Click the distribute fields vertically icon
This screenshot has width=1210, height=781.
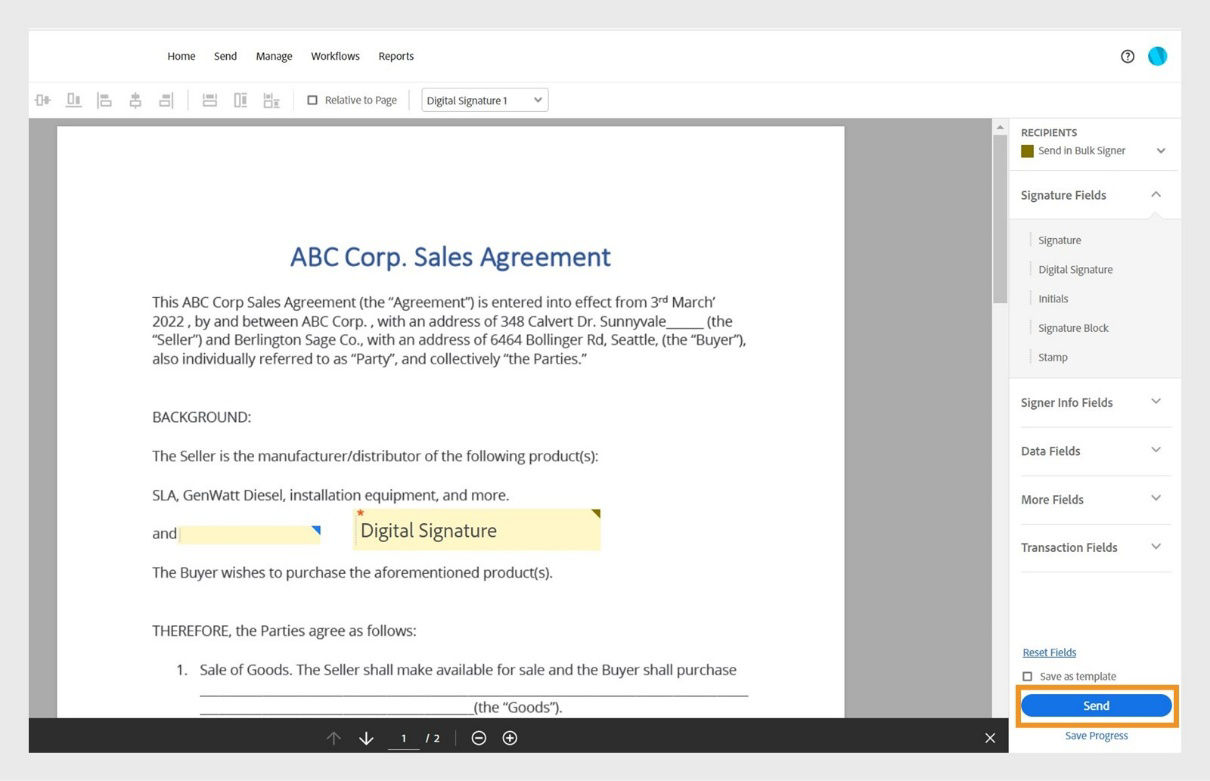point(240,99)
